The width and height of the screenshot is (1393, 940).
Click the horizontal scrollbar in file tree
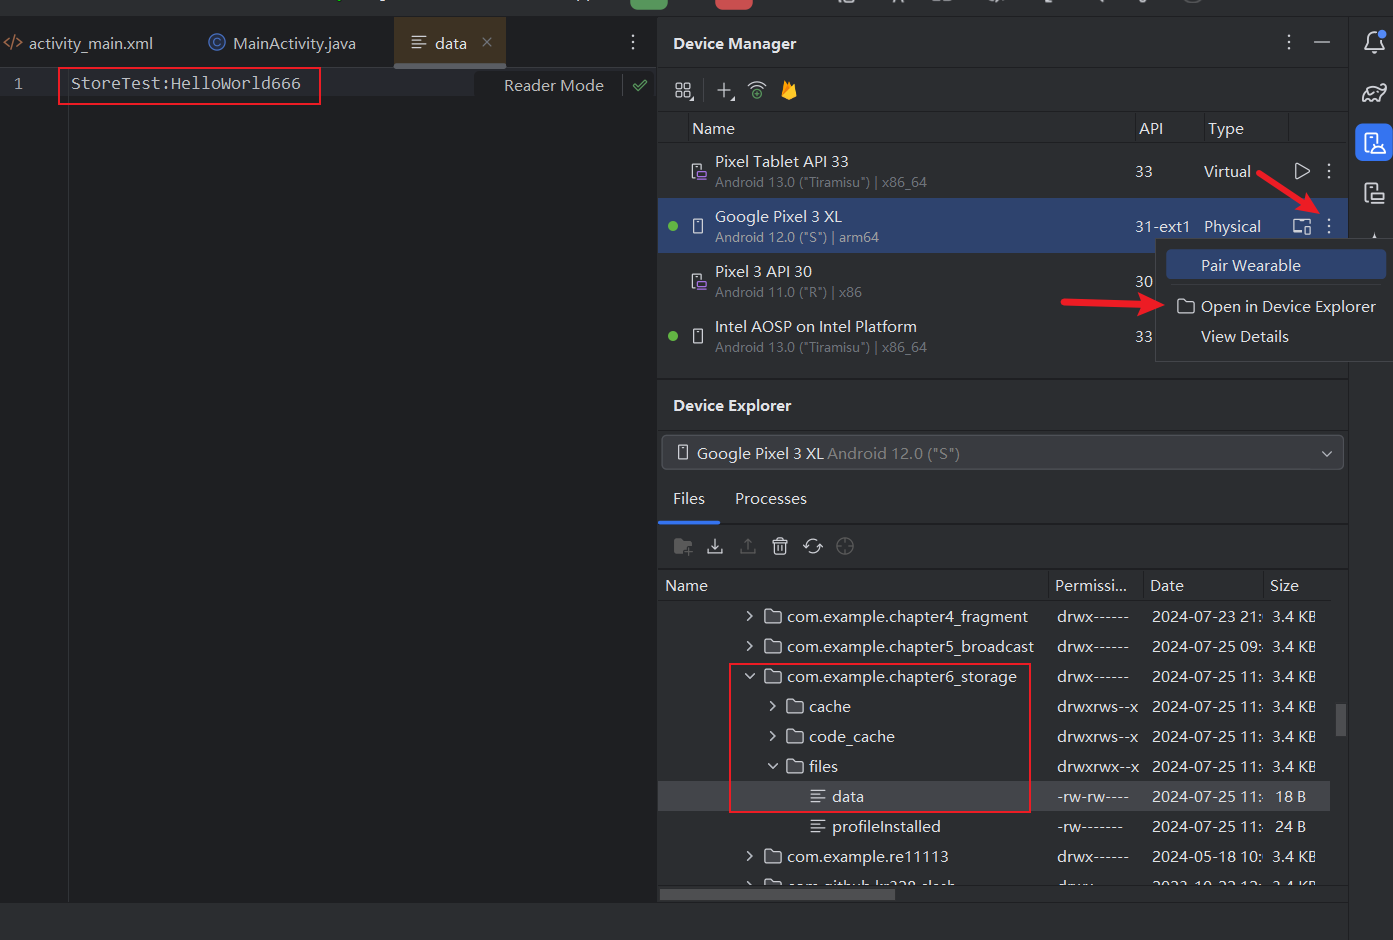pos(777,894)
